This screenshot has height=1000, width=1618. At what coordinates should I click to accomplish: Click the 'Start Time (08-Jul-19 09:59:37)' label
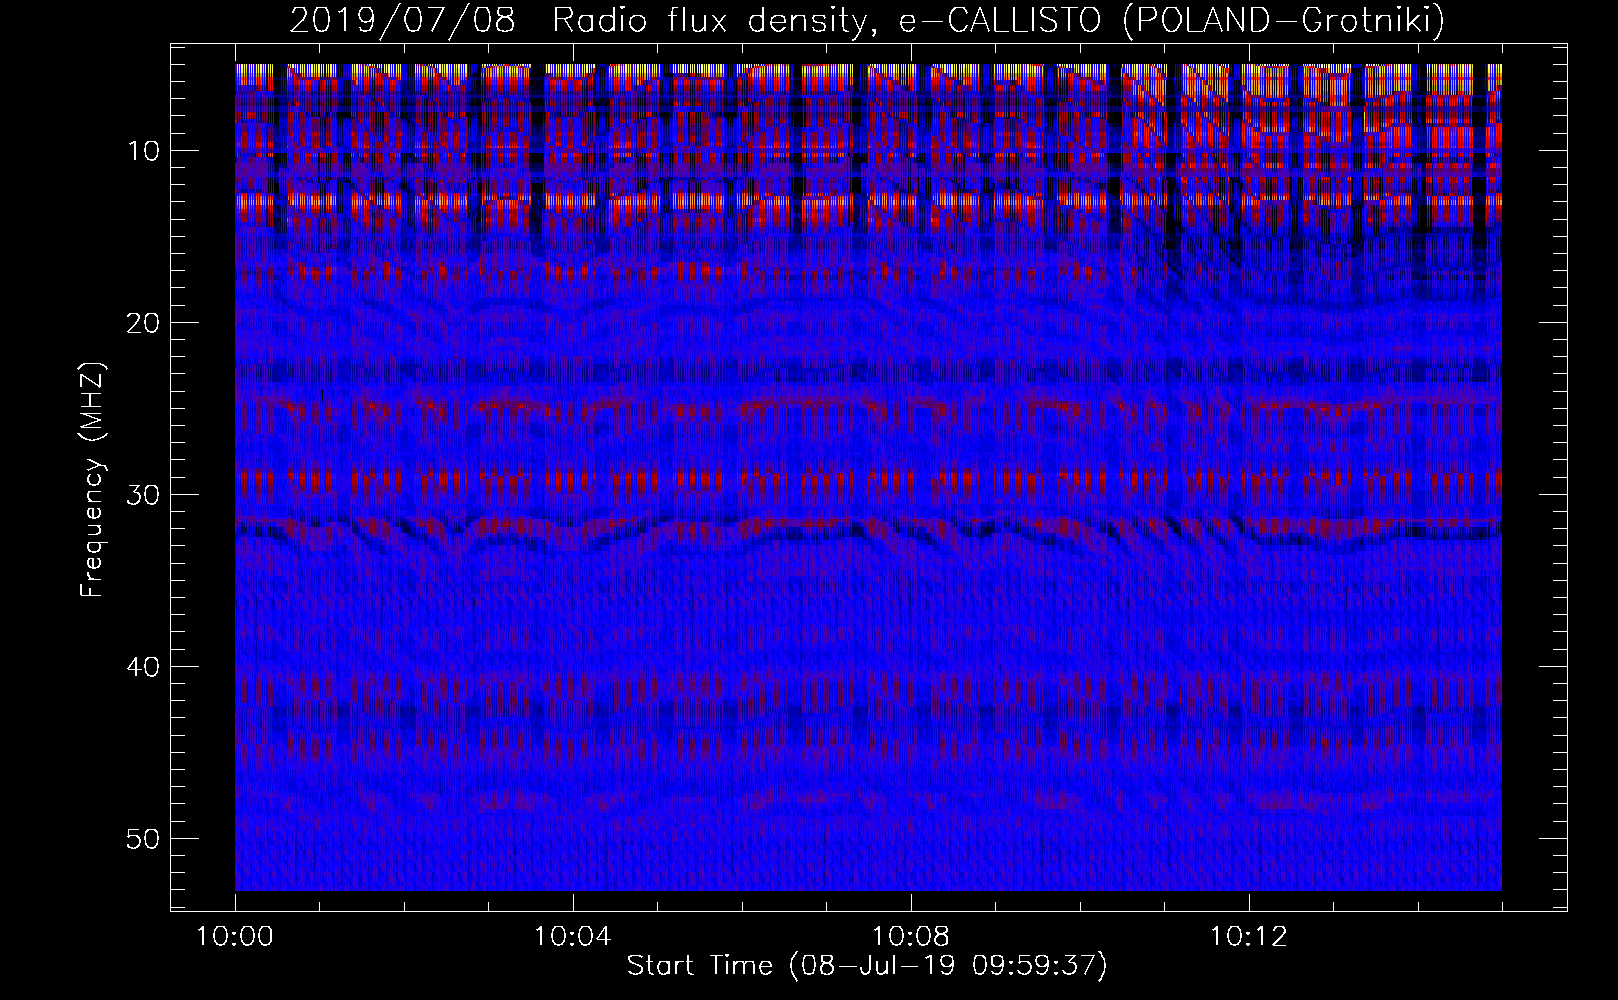click(x=867, y=966)
